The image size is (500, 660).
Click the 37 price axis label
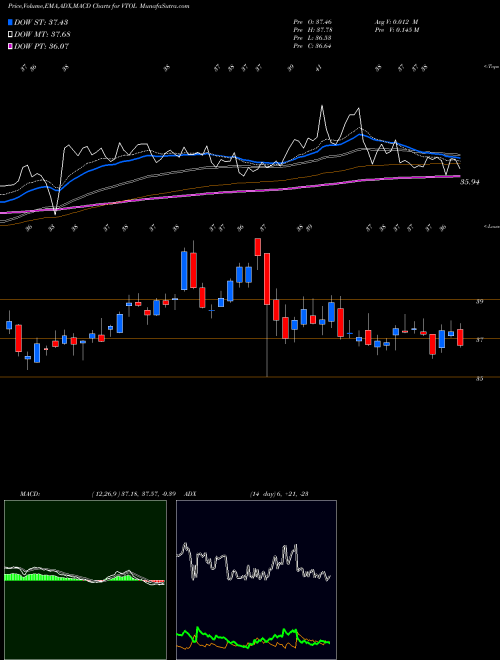coord(479,340)
